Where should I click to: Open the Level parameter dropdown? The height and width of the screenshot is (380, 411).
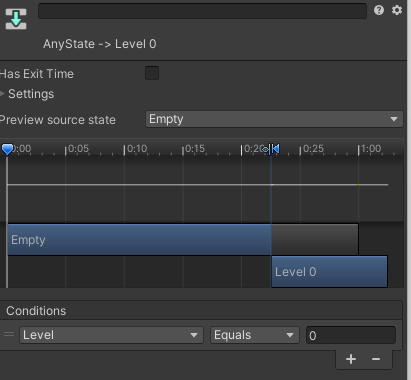111,335
